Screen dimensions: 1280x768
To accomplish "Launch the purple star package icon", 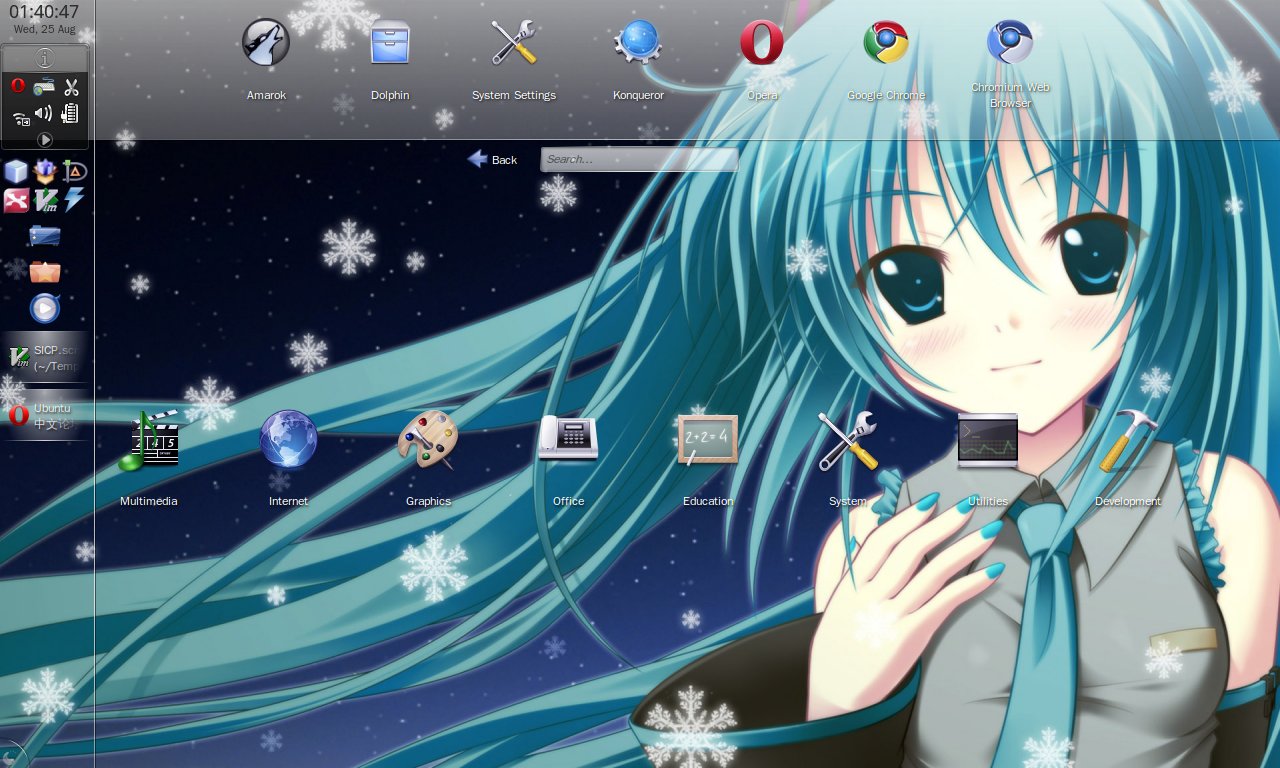I will [x=45, y=172].
